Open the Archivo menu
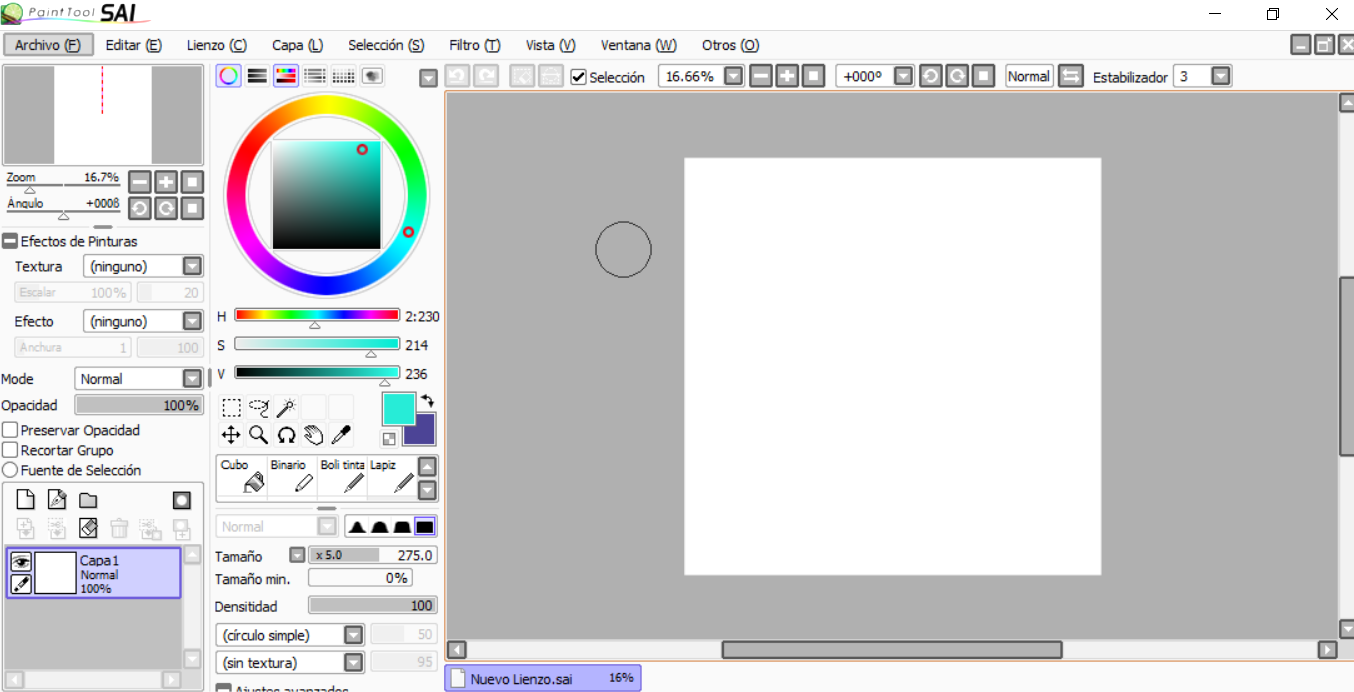Screen dimensions: 1354x692 48,45
